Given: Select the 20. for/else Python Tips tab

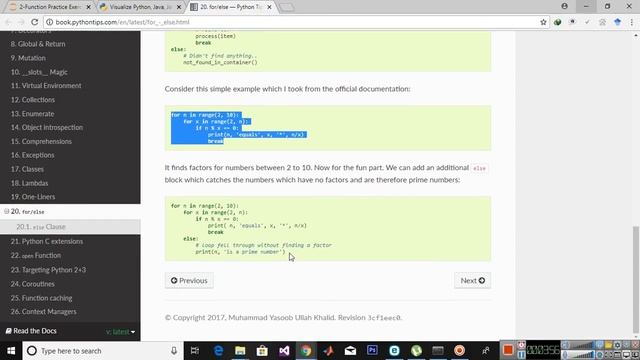Looking at the screenshot, I should click(231, 7).
